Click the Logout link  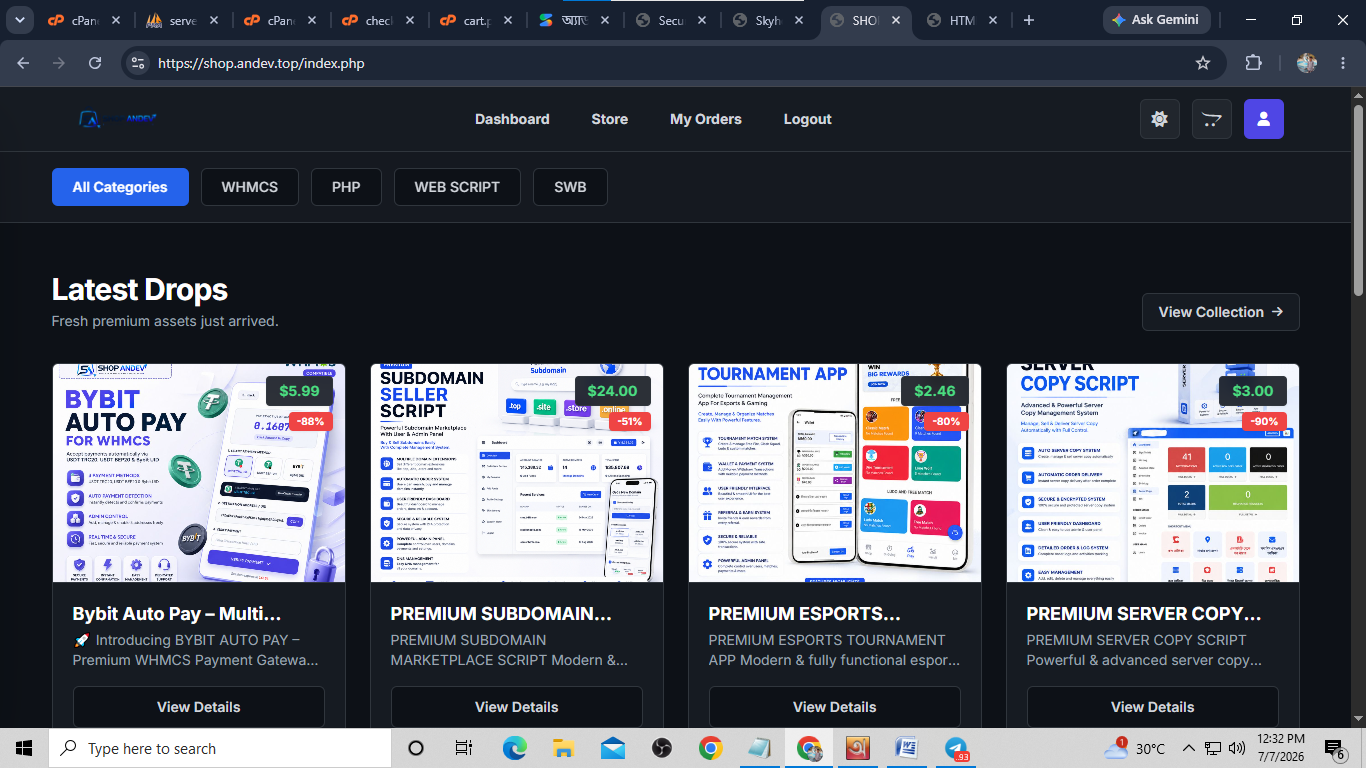click(808, 119)
